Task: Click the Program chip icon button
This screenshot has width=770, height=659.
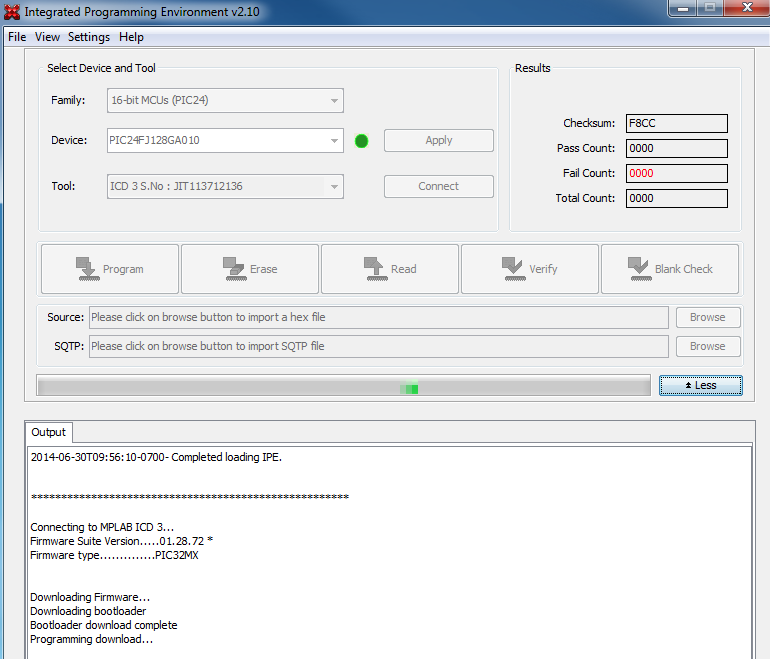Action: pos(109,269)
